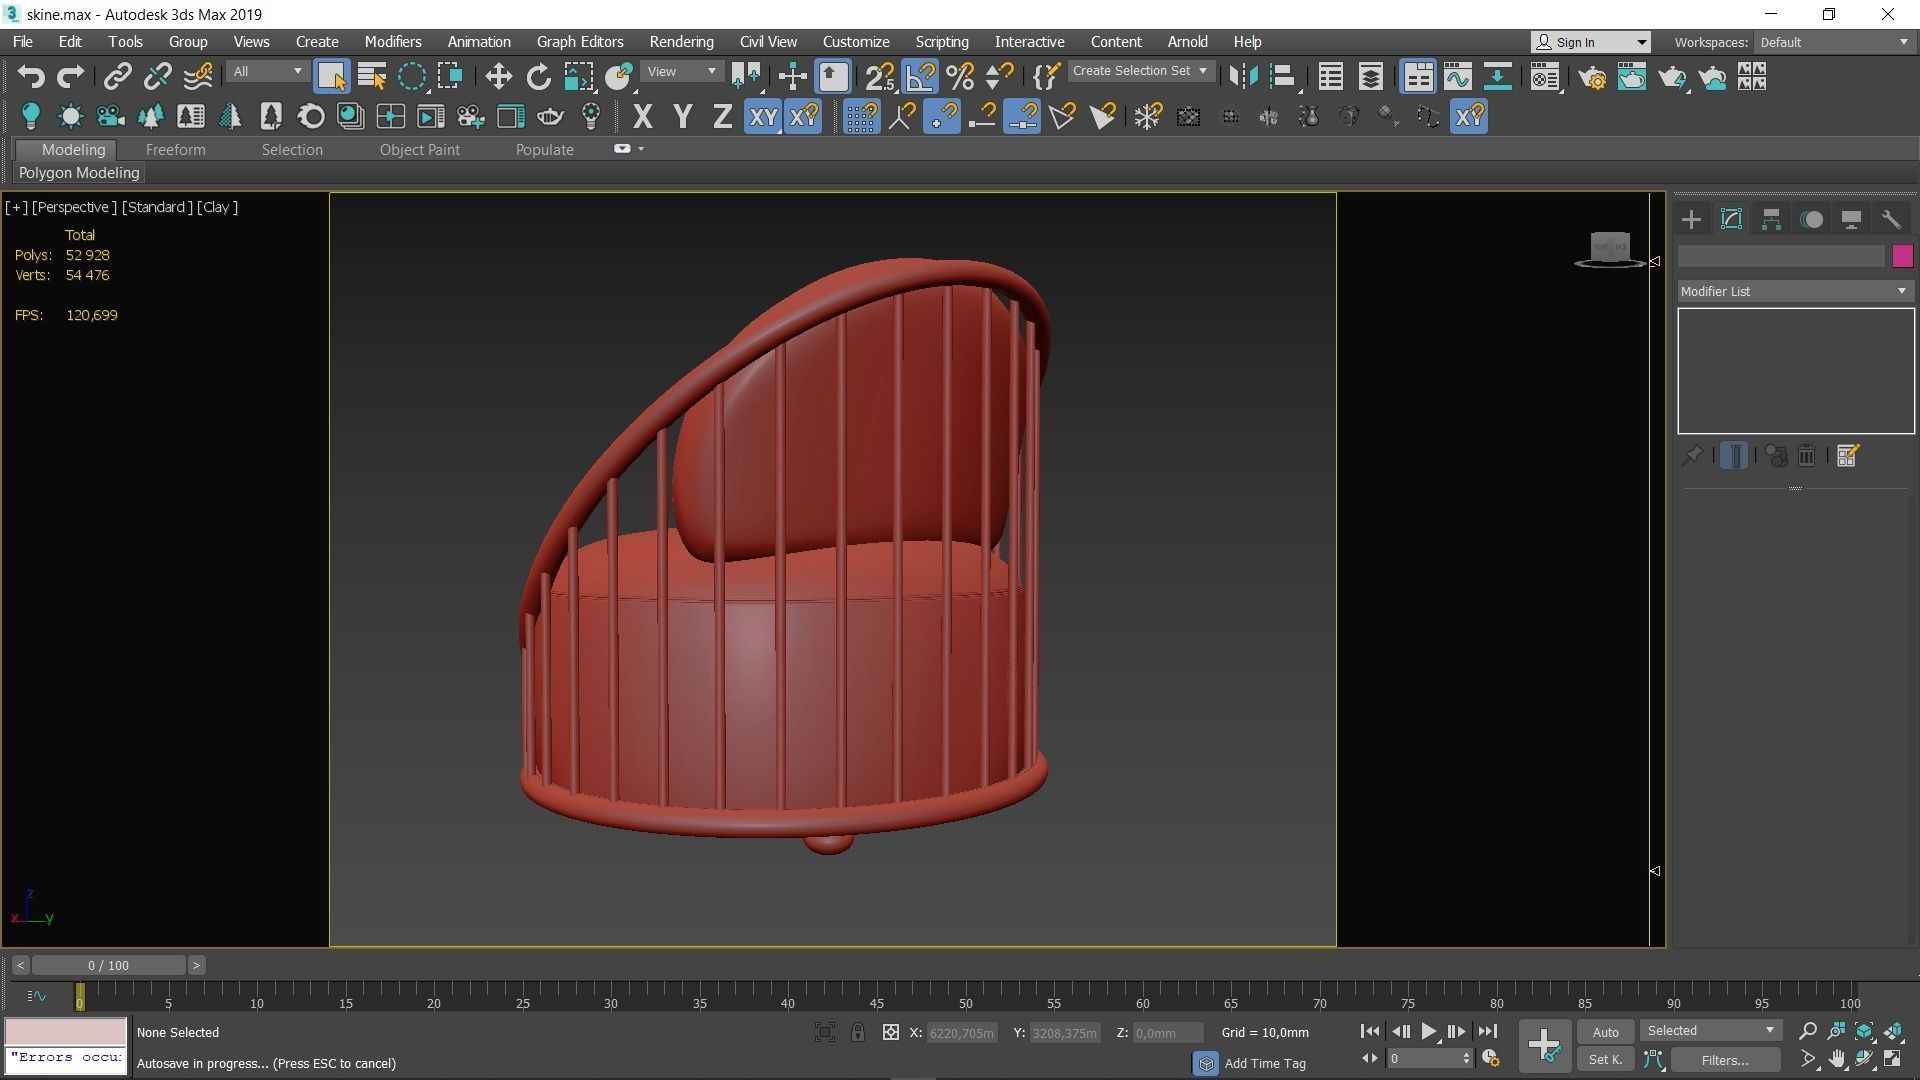Open the Hierarchy command panel
This screenshot has height=1080, width=1920.
point(1771,220)
